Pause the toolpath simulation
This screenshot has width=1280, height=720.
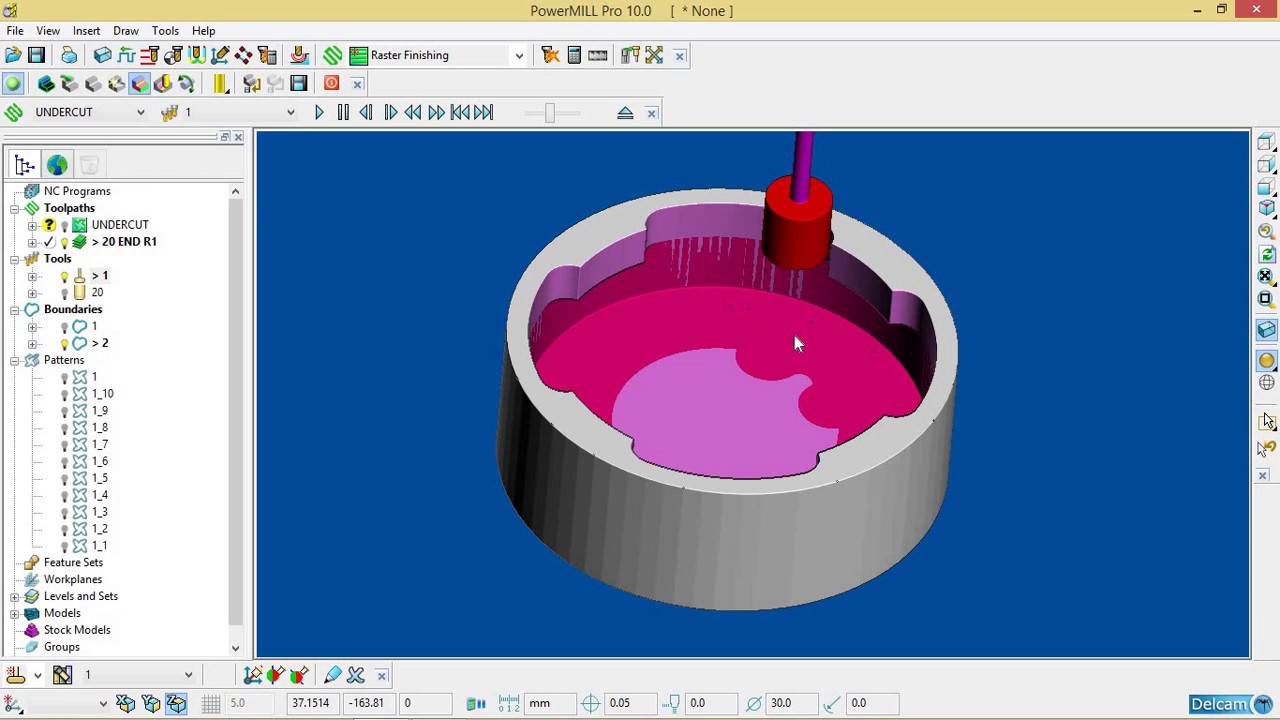click(343, 113)
